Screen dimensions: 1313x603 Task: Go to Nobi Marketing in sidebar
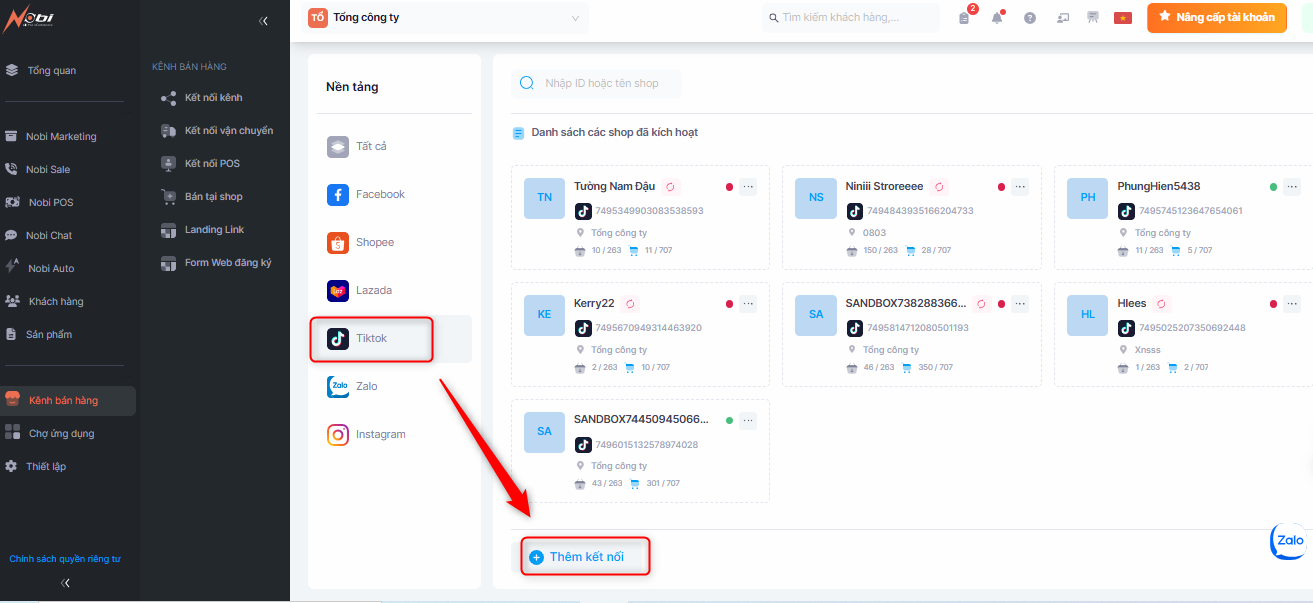61,136
